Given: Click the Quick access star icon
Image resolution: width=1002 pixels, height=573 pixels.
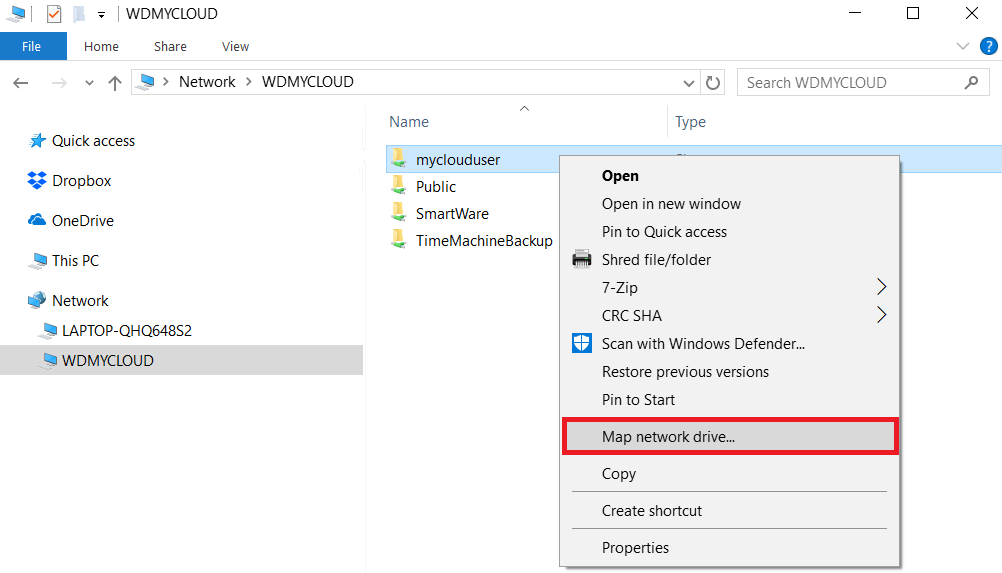Looking at the screenshot, I should pos(37,141).
